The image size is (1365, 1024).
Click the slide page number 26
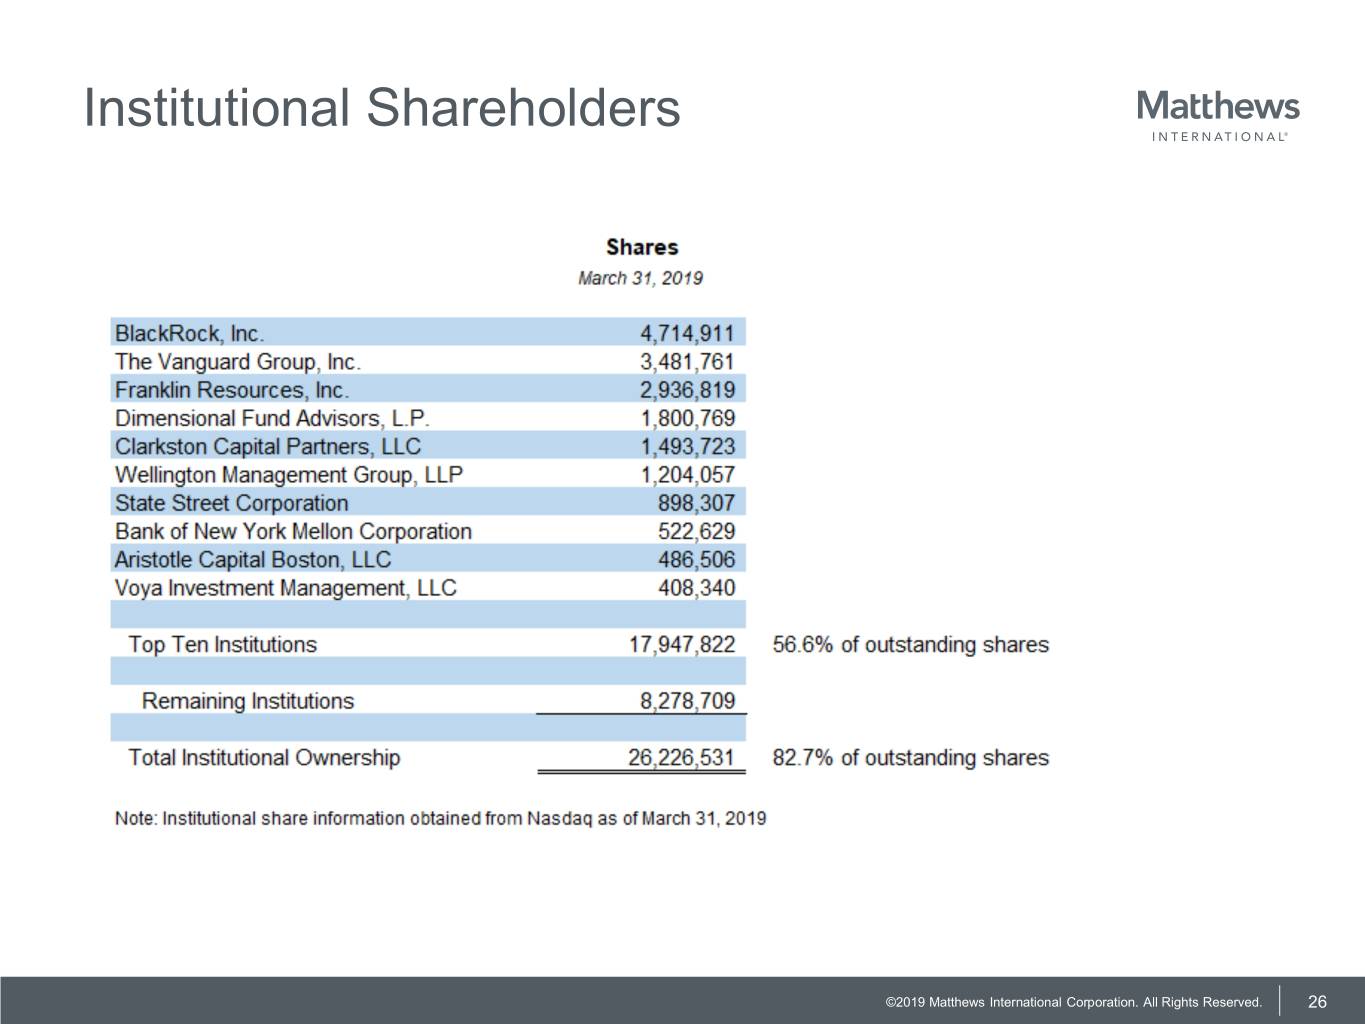1317,1002
